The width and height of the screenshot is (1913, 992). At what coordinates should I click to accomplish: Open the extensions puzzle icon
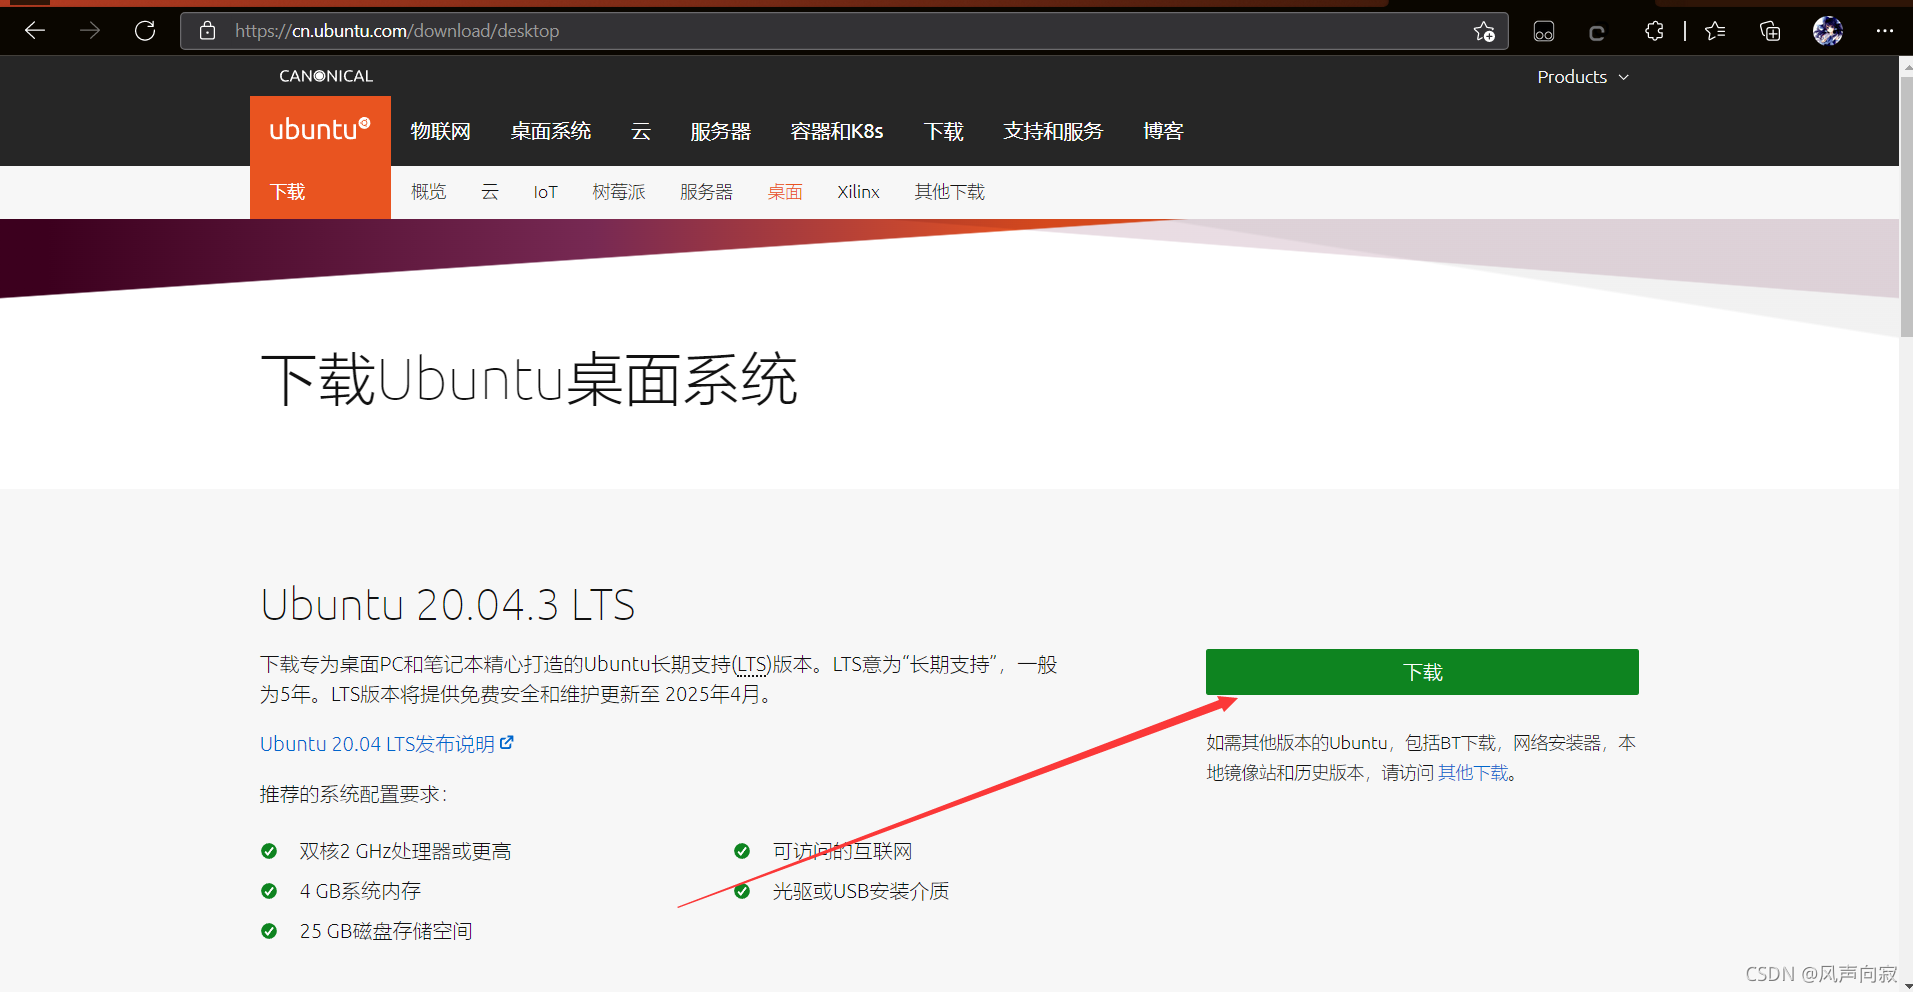(x=1654, y=31)
